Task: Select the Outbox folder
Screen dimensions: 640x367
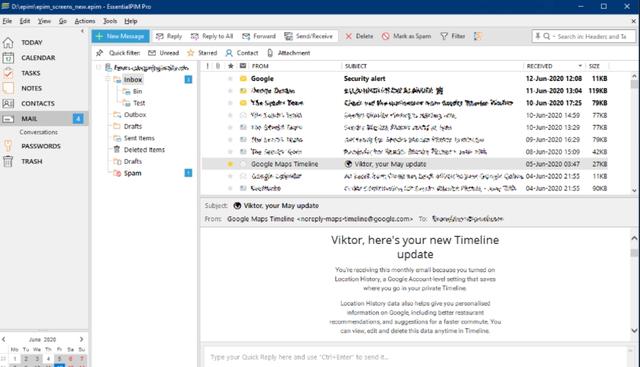Action: pos(135,115)
